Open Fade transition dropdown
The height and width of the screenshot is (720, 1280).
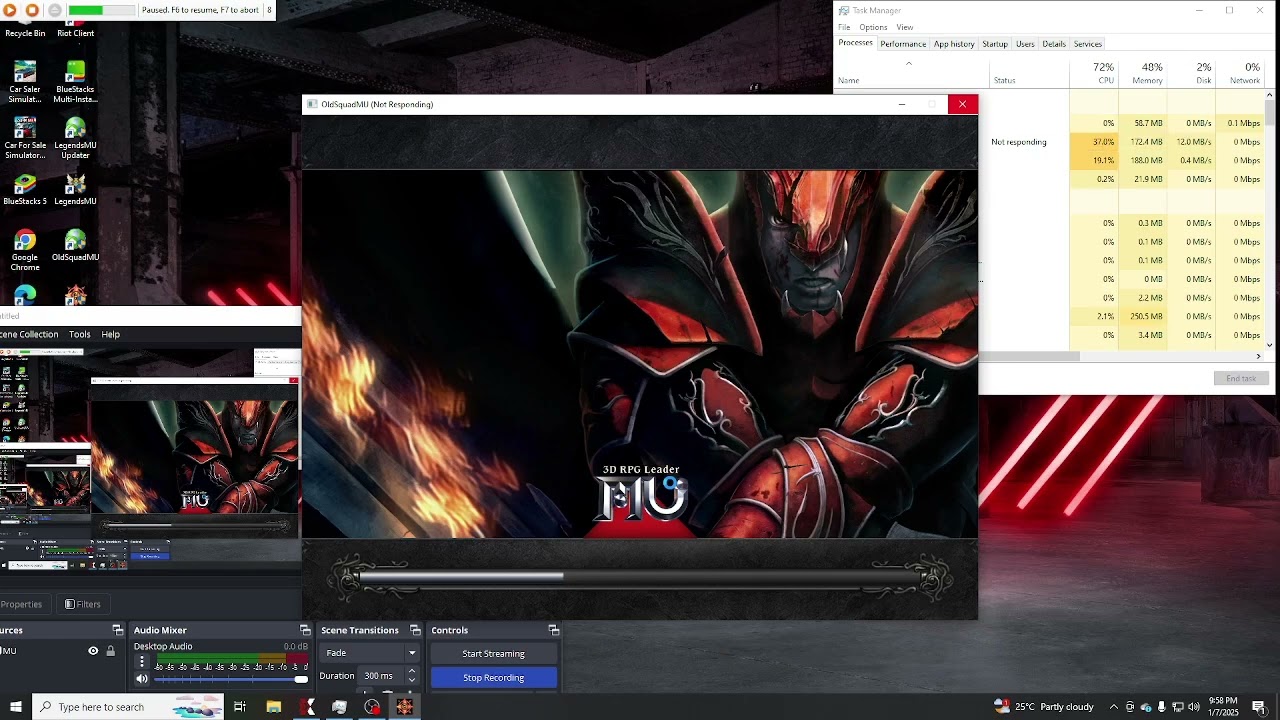click(370, 653)
